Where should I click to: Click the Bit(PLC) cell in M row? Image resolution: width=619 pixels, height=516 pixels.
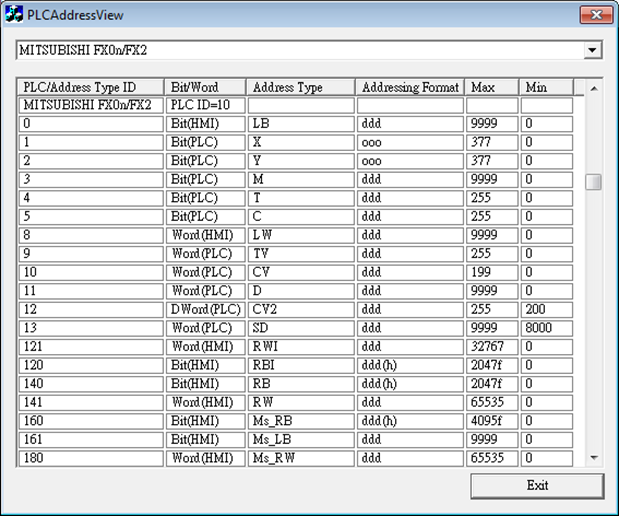tap(206, 179)
